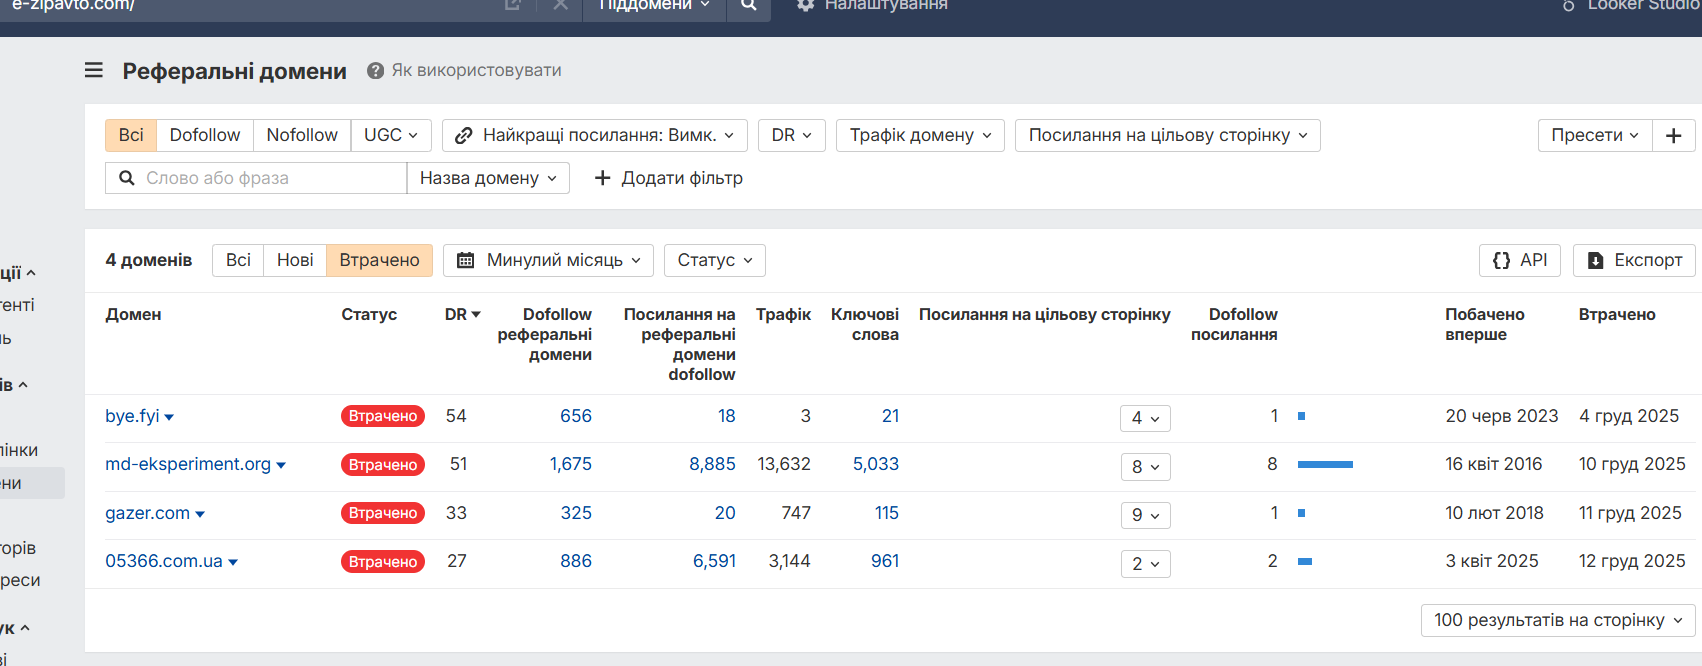Click the calendar icon for Минулий місяць

(465, 260)
